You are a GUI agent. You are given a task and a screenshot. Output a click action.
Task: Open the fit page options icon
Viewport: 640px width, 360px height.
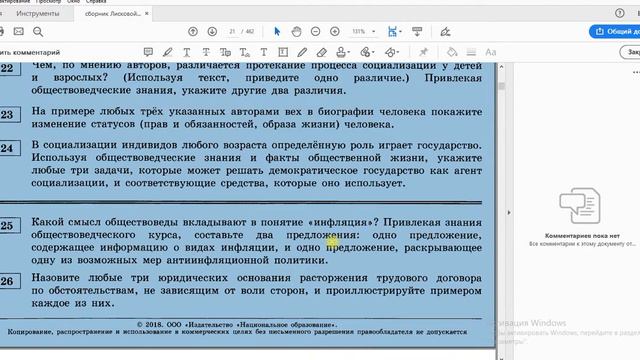394,31
